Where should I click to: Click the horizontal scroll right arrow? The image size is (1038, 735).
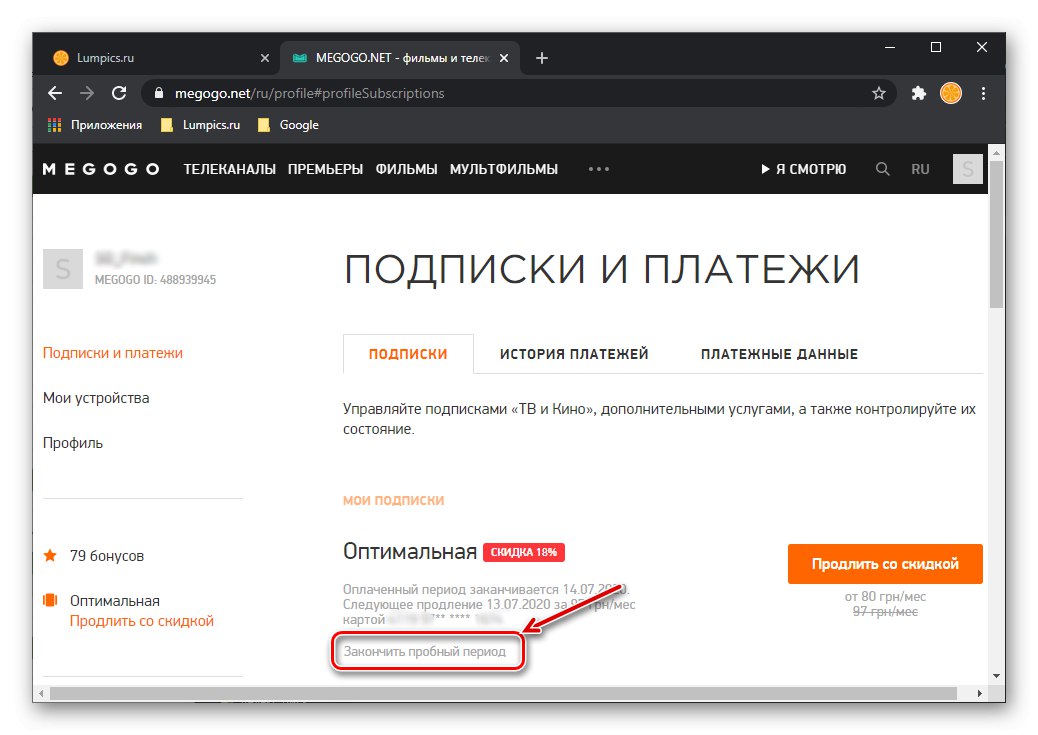coord(980,693)
